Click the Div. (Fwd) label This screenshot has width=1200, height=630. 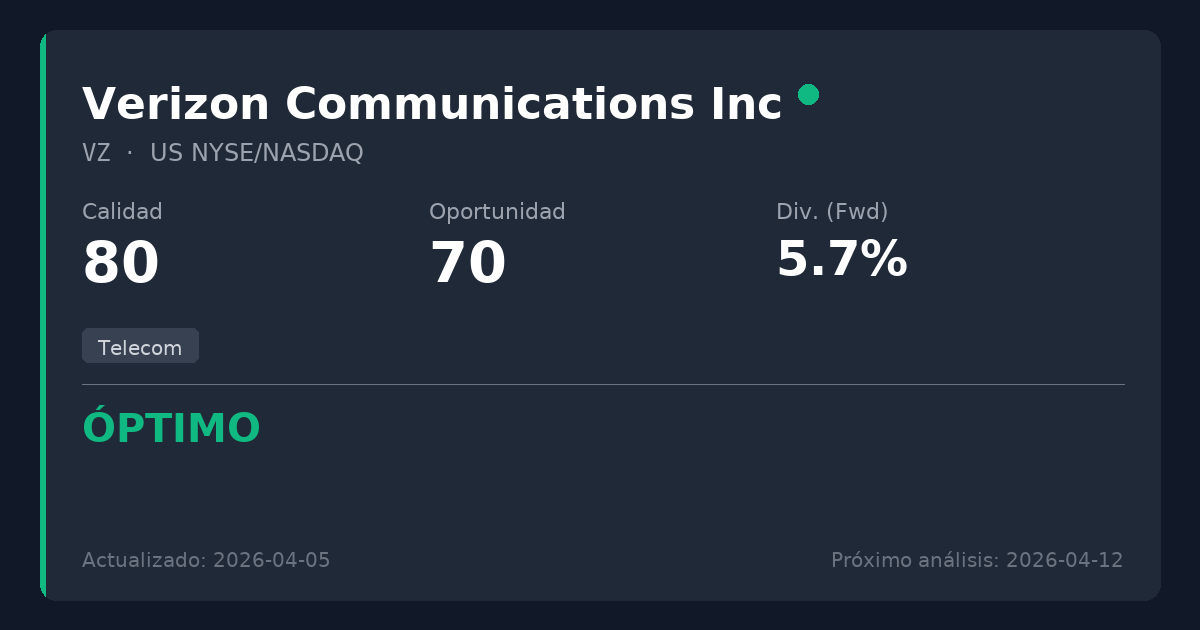pos(832,212)
